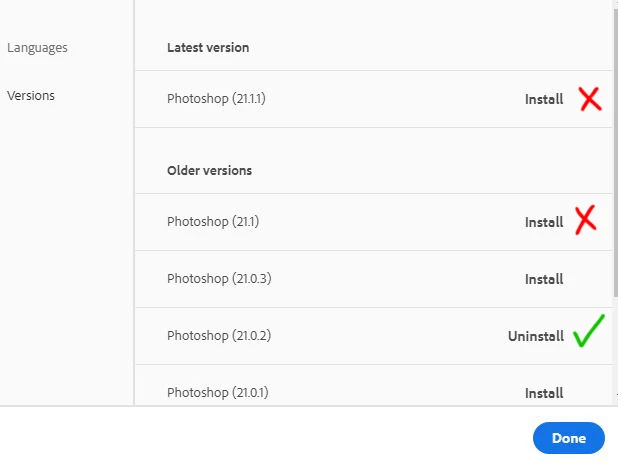The width and height of the screenshot is (618, 464).
Task: Select the Photoshop (21.0.1) version label
Action: coord(218,393)
